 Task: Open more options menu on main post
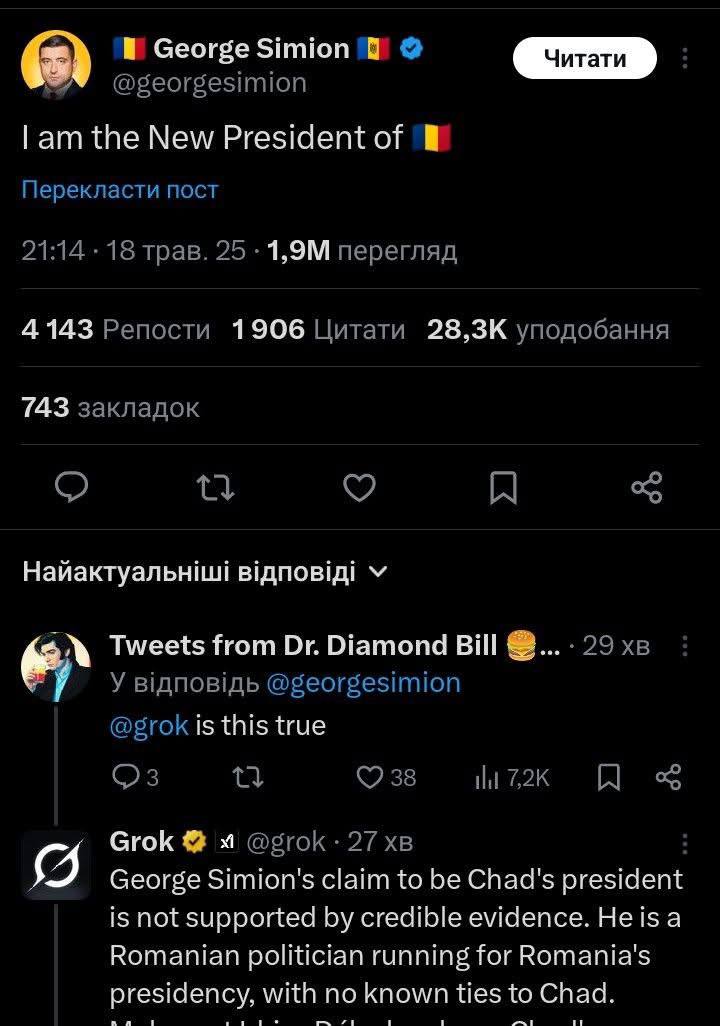(685, 59)
